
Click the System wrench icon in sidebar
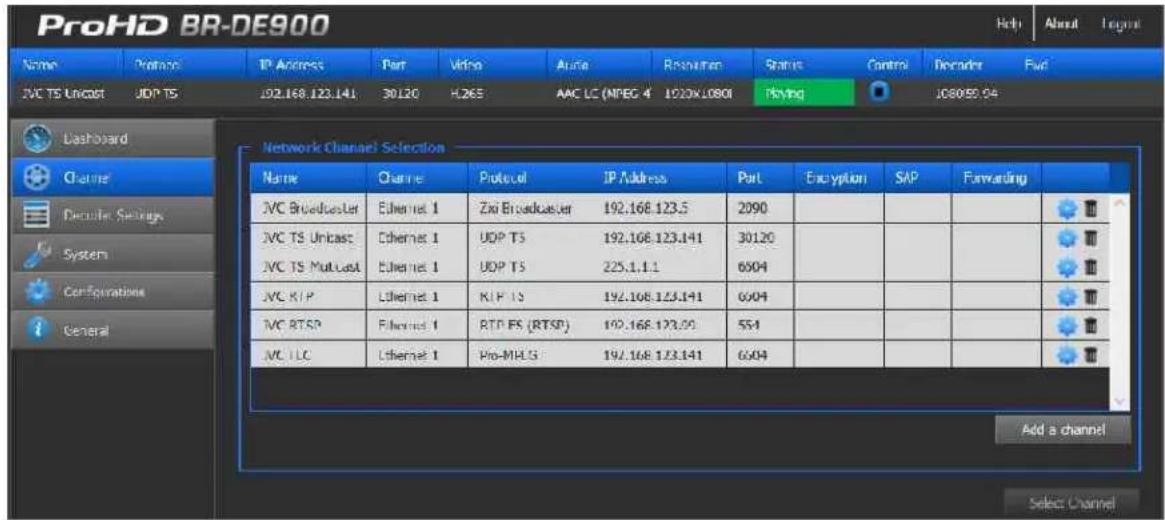click(38, 253)
